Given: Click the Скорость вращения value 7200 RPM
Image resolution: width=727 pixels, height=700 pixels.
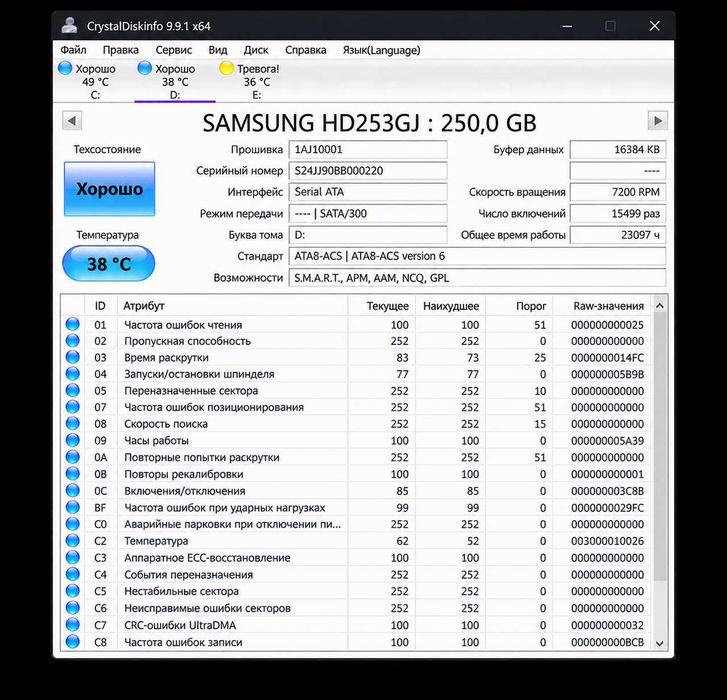Looking at the screenshot, I should [618, 192].
